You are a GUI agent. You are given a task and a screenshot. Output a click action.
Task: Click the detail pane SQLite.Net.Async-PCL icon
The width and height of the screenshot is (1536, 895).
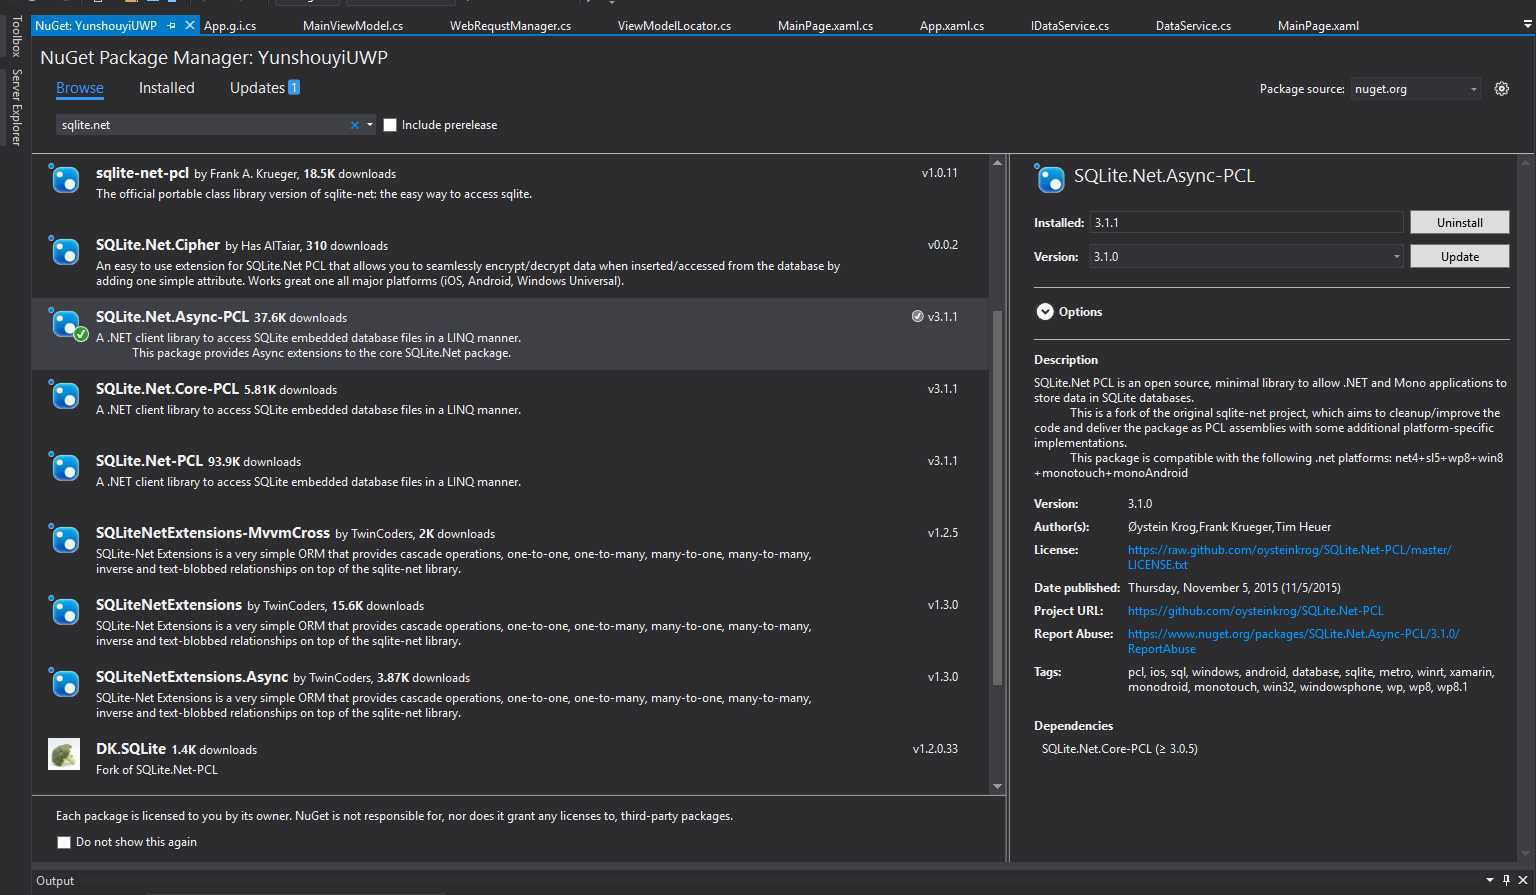1050,179
